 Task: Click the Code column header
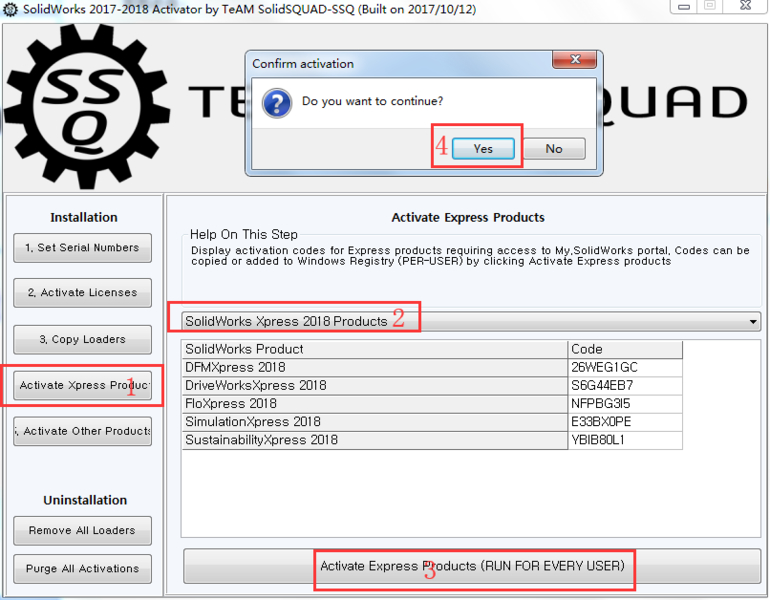click(x=625, y=349)
